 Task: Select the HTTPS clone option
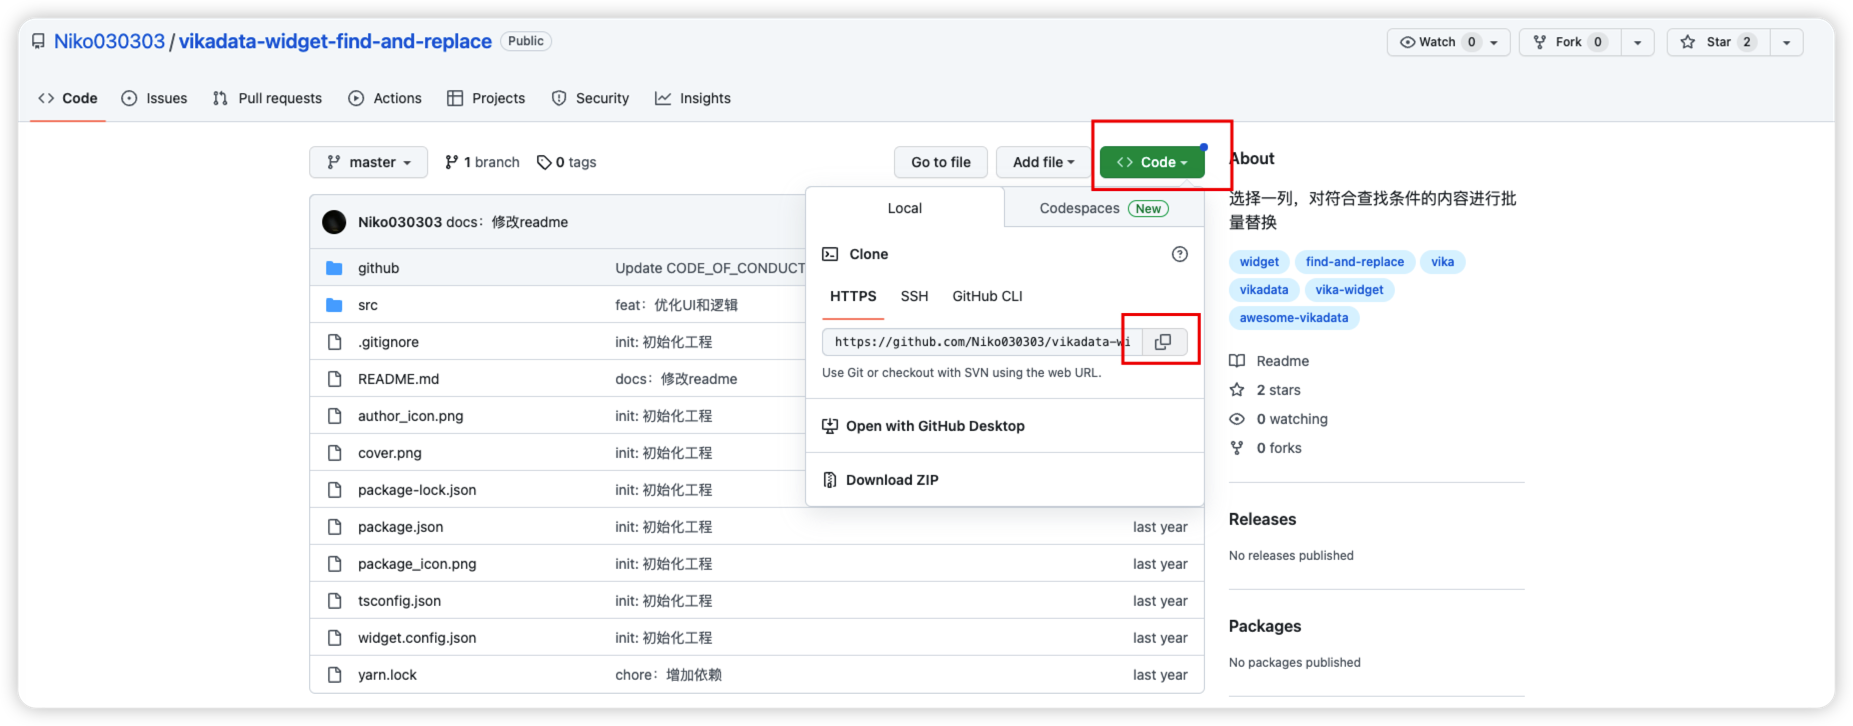click(853, 296)
